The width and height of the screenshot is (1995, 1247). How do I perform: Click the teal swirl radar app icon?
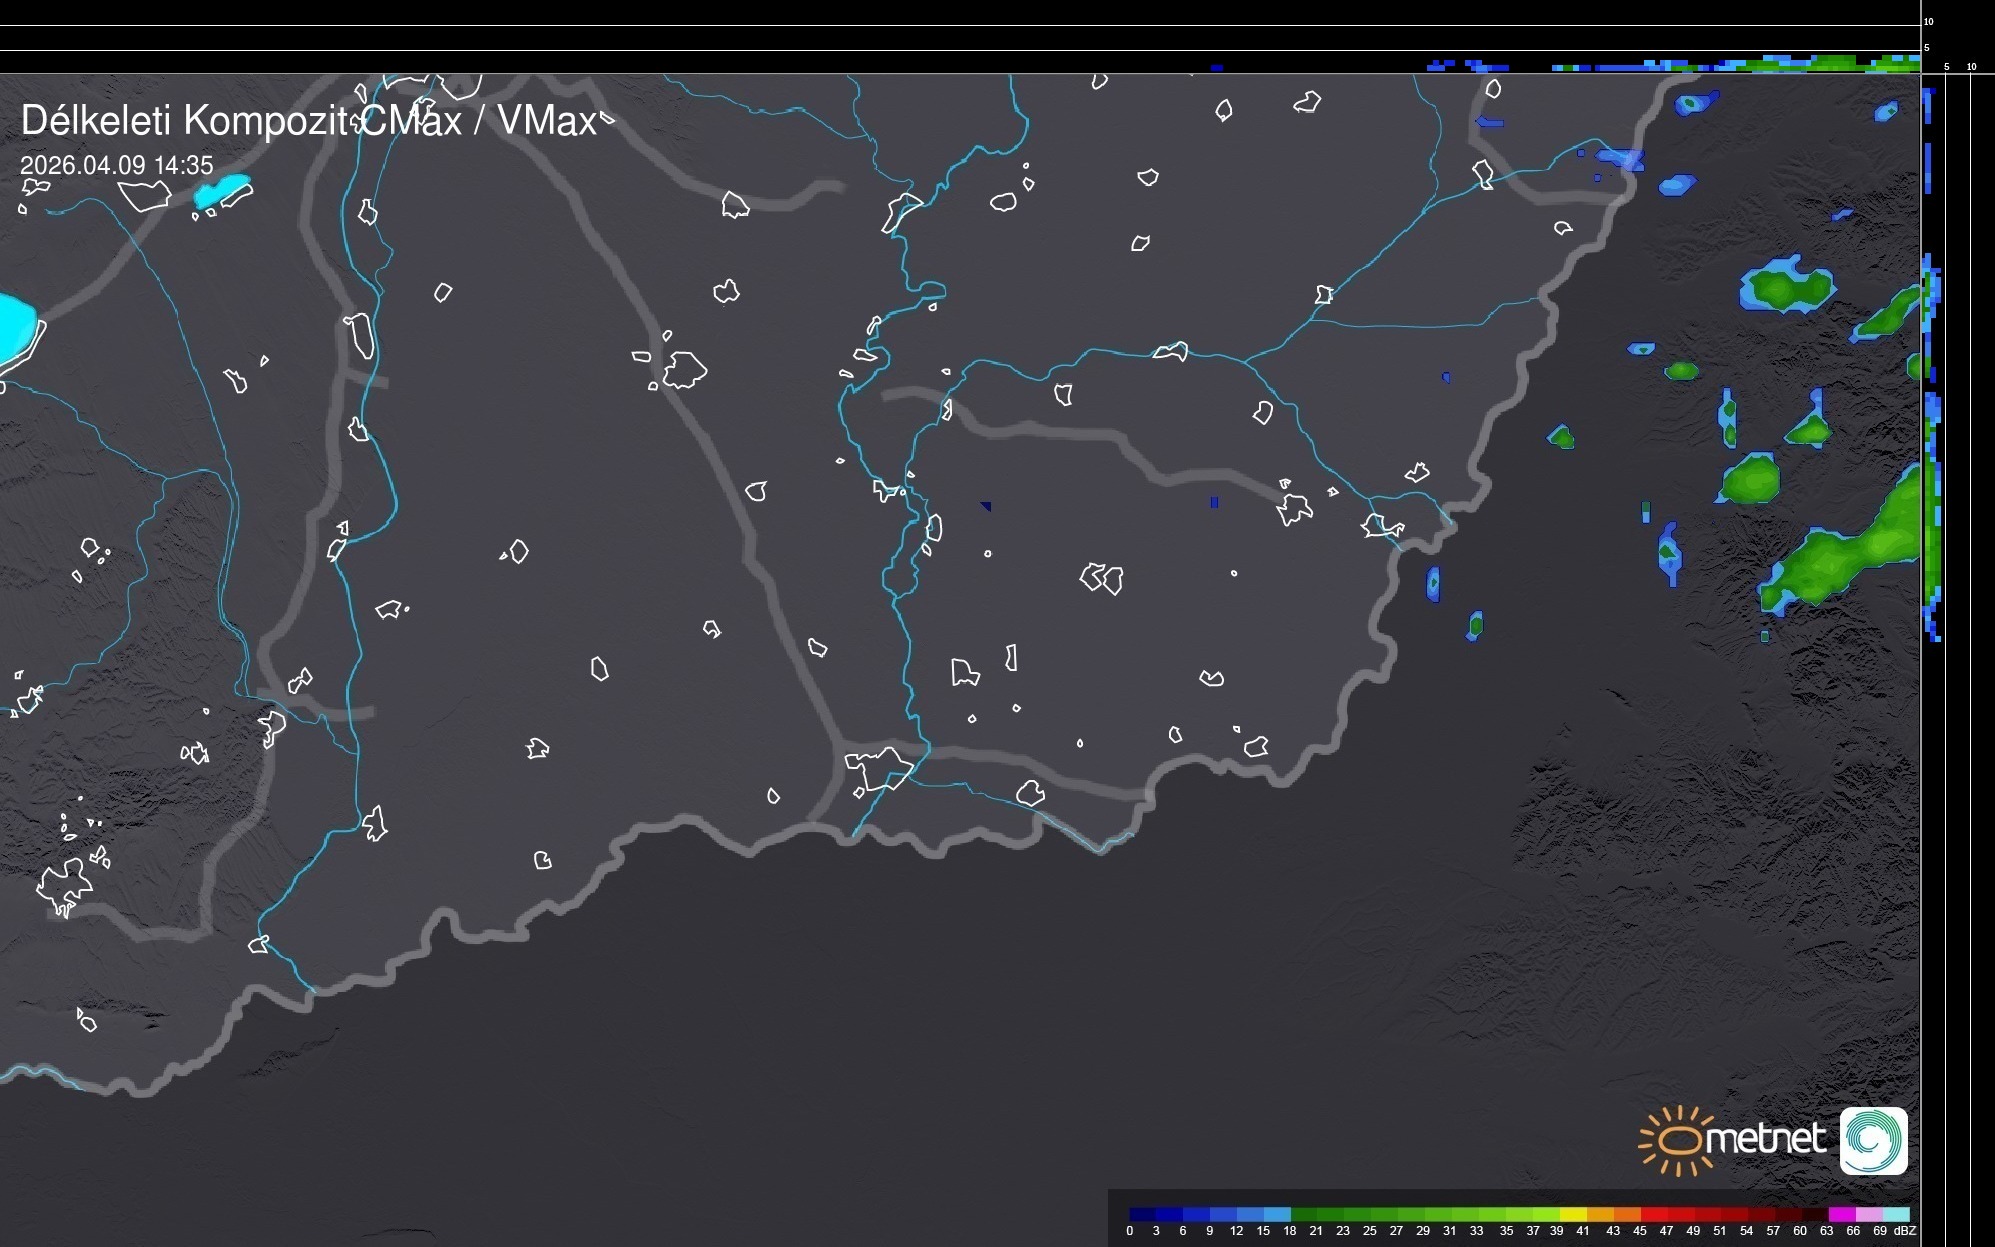click(1873, 1141)
